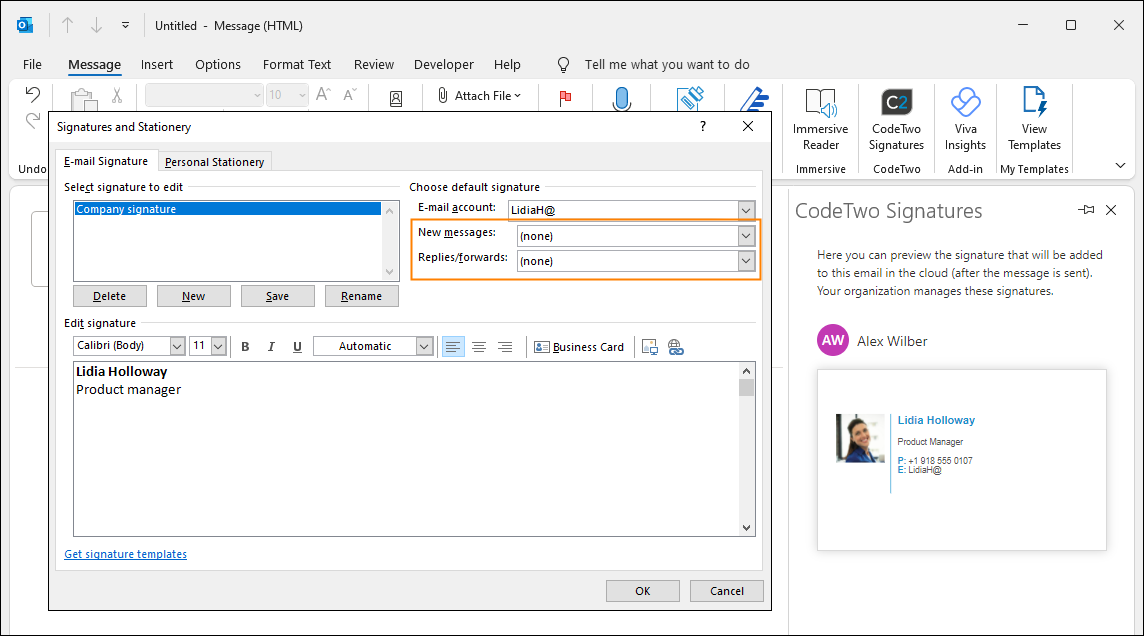The width and height of the screenshot is (1144, 636).
Task: Launch Immersive Reader
Action: coord(821,120)
